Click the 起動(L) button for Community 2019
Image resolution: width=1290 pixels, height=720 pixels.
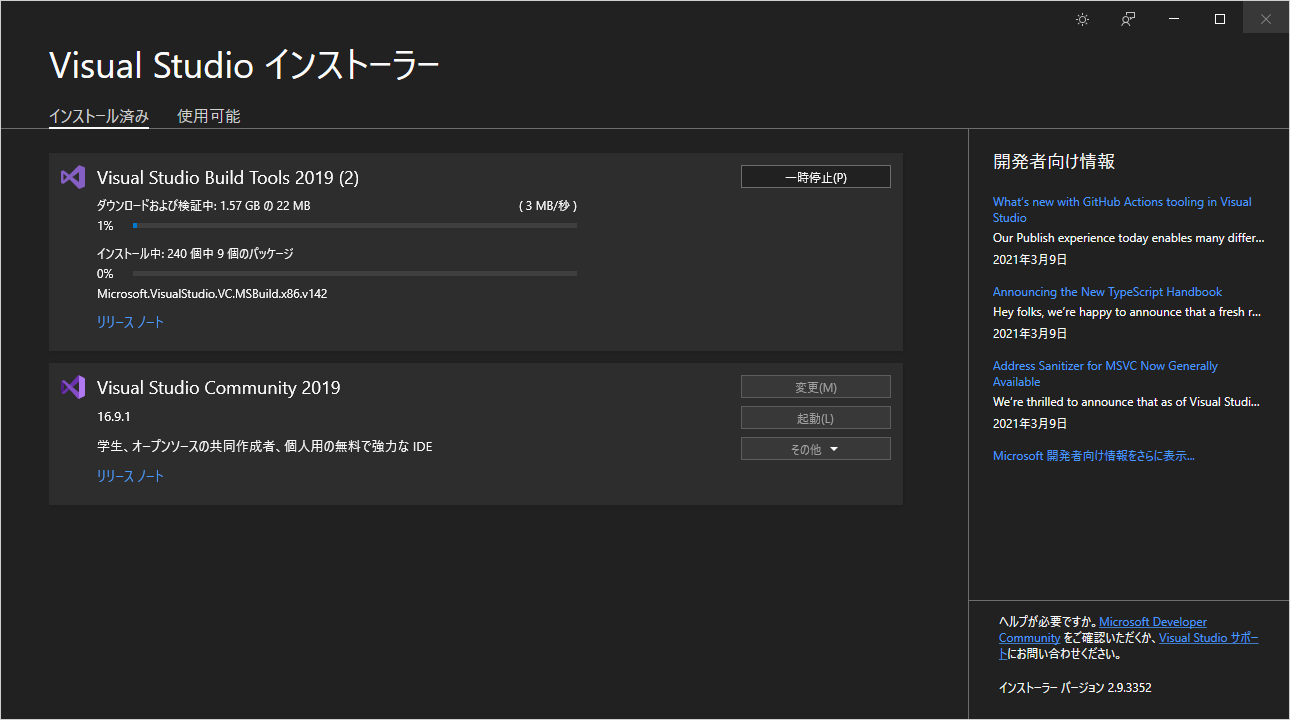click(x=816, y=418)
